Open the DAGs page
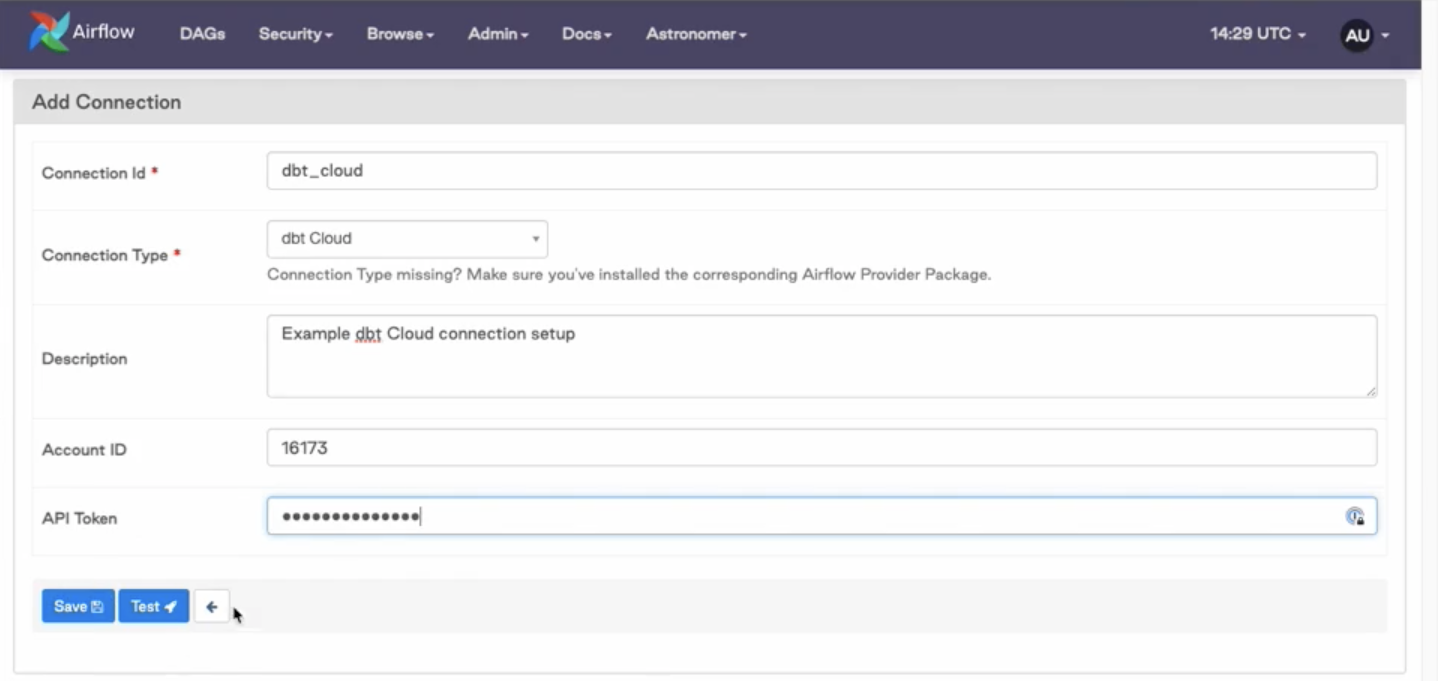The image size is (1438, 681). coord(202,34)
